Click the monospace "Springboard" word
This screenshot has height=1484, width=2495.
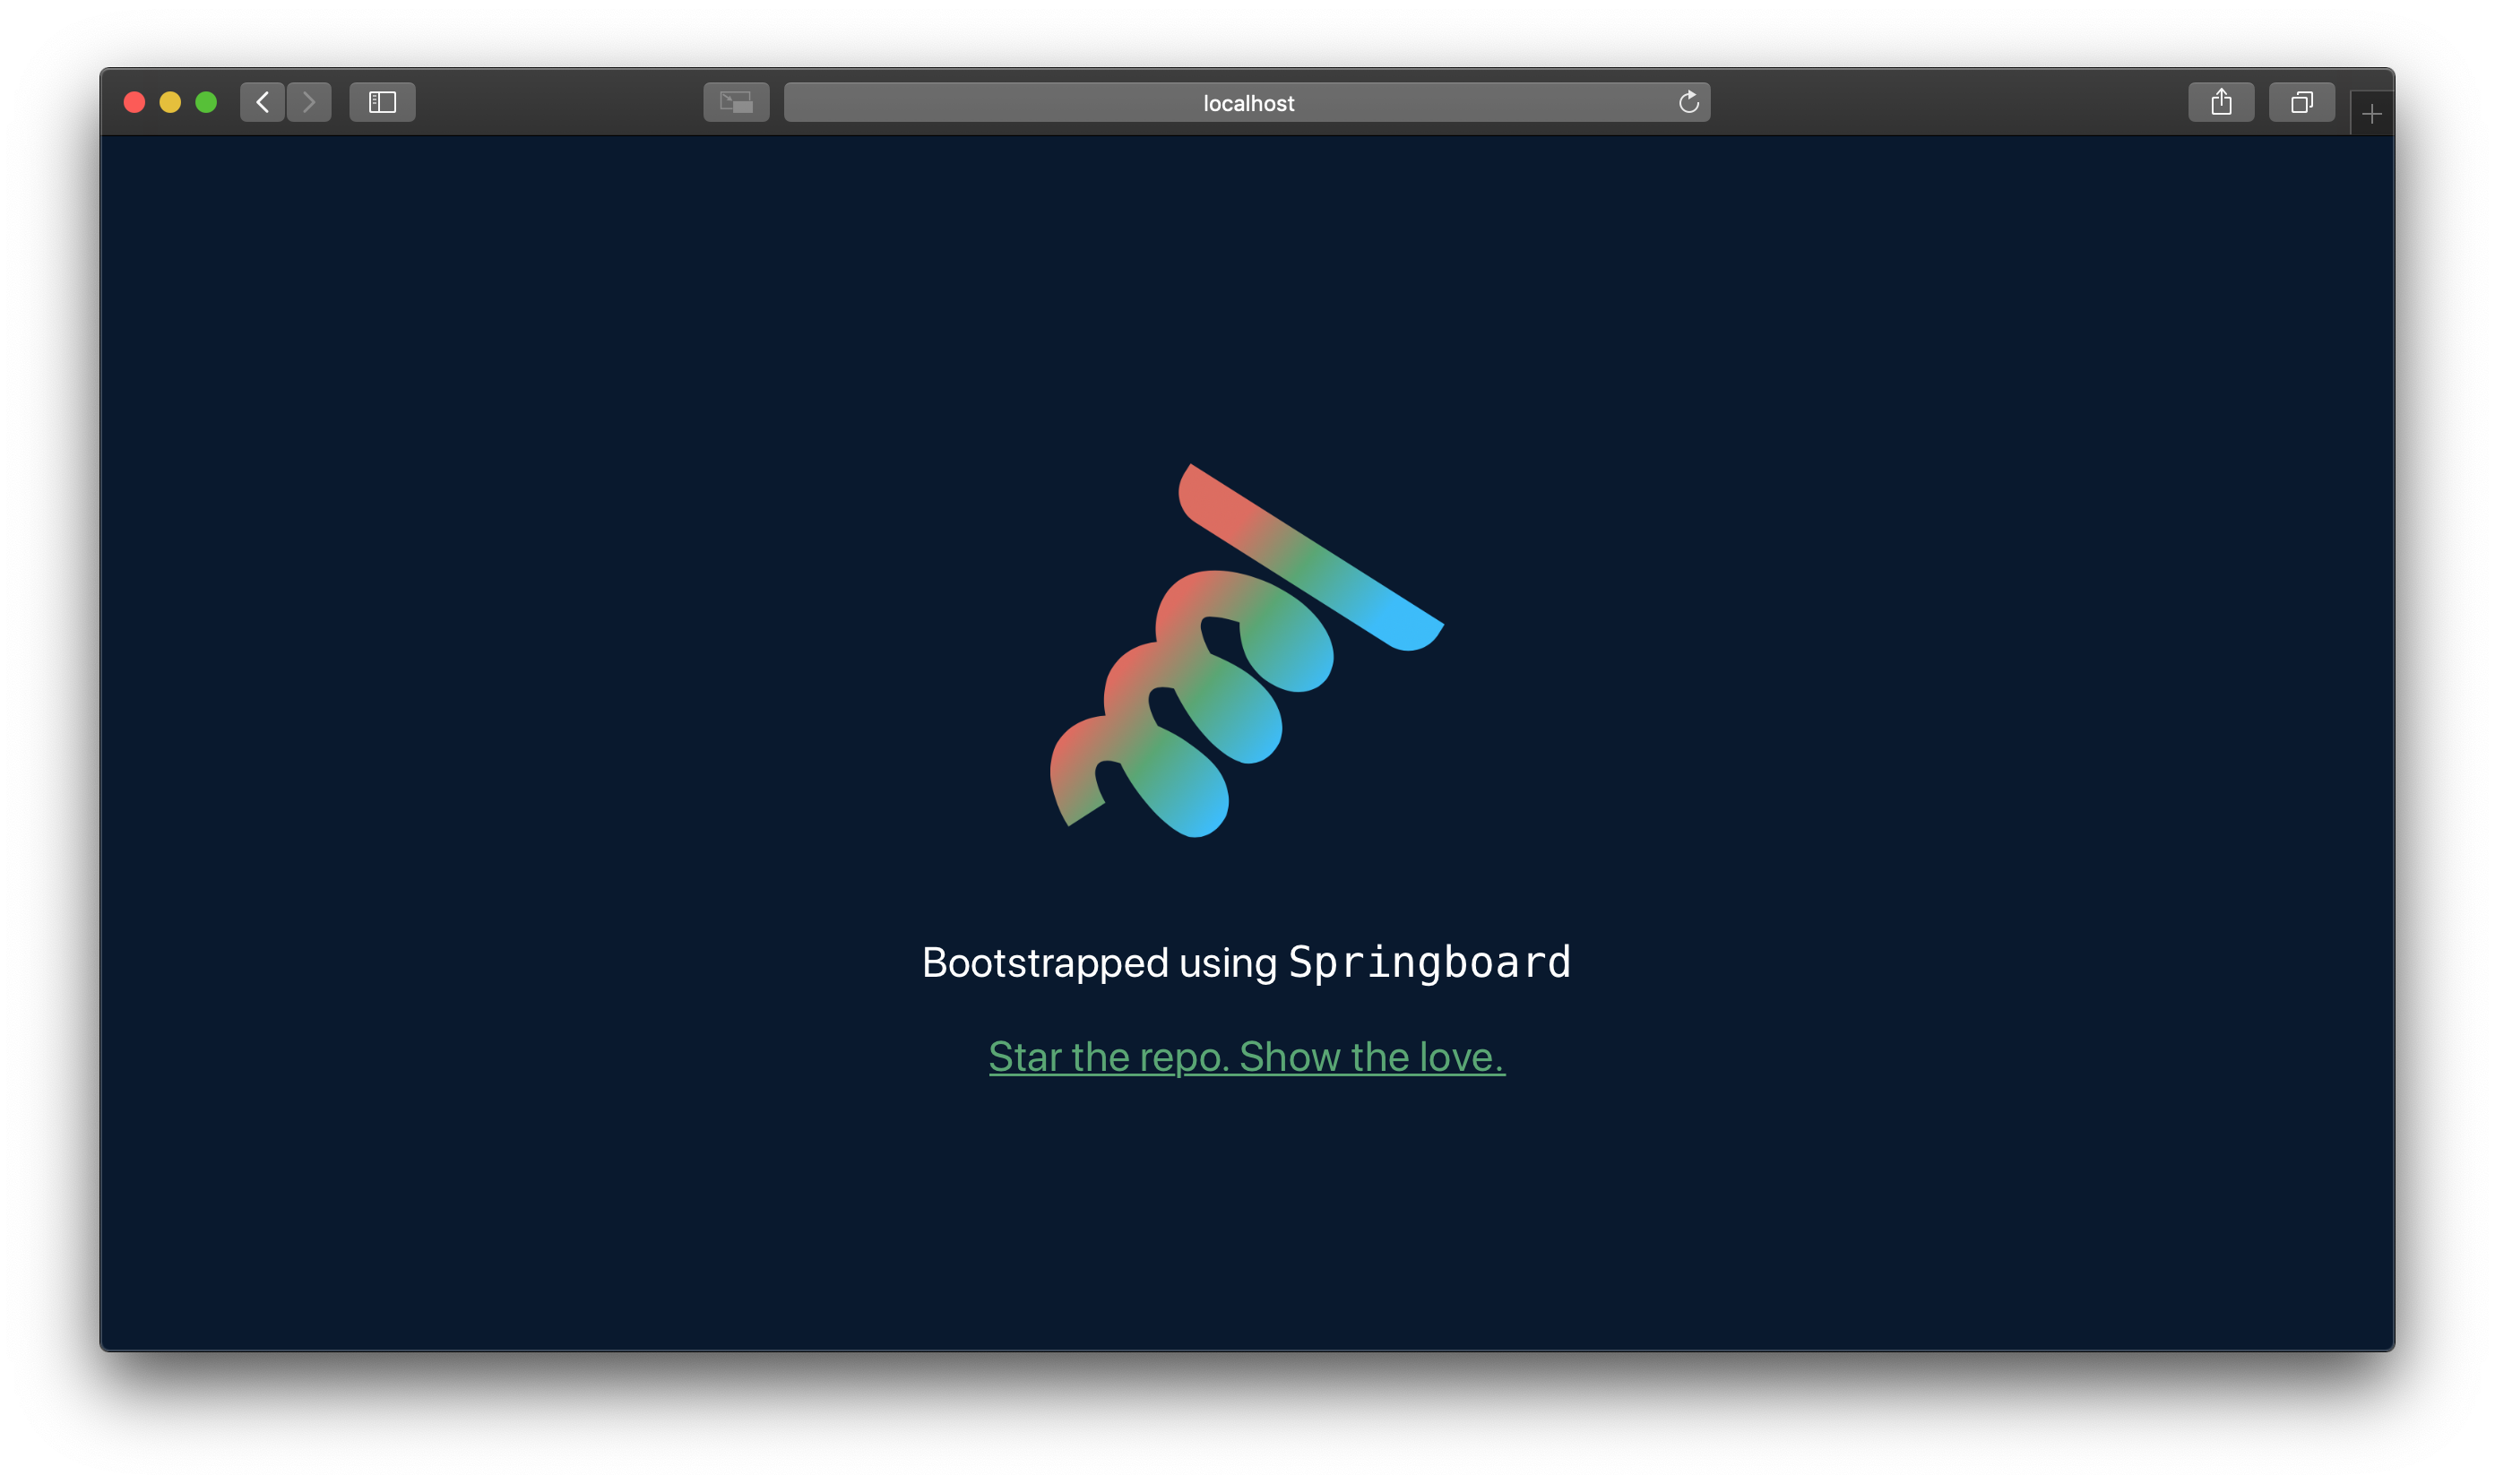1429,962
